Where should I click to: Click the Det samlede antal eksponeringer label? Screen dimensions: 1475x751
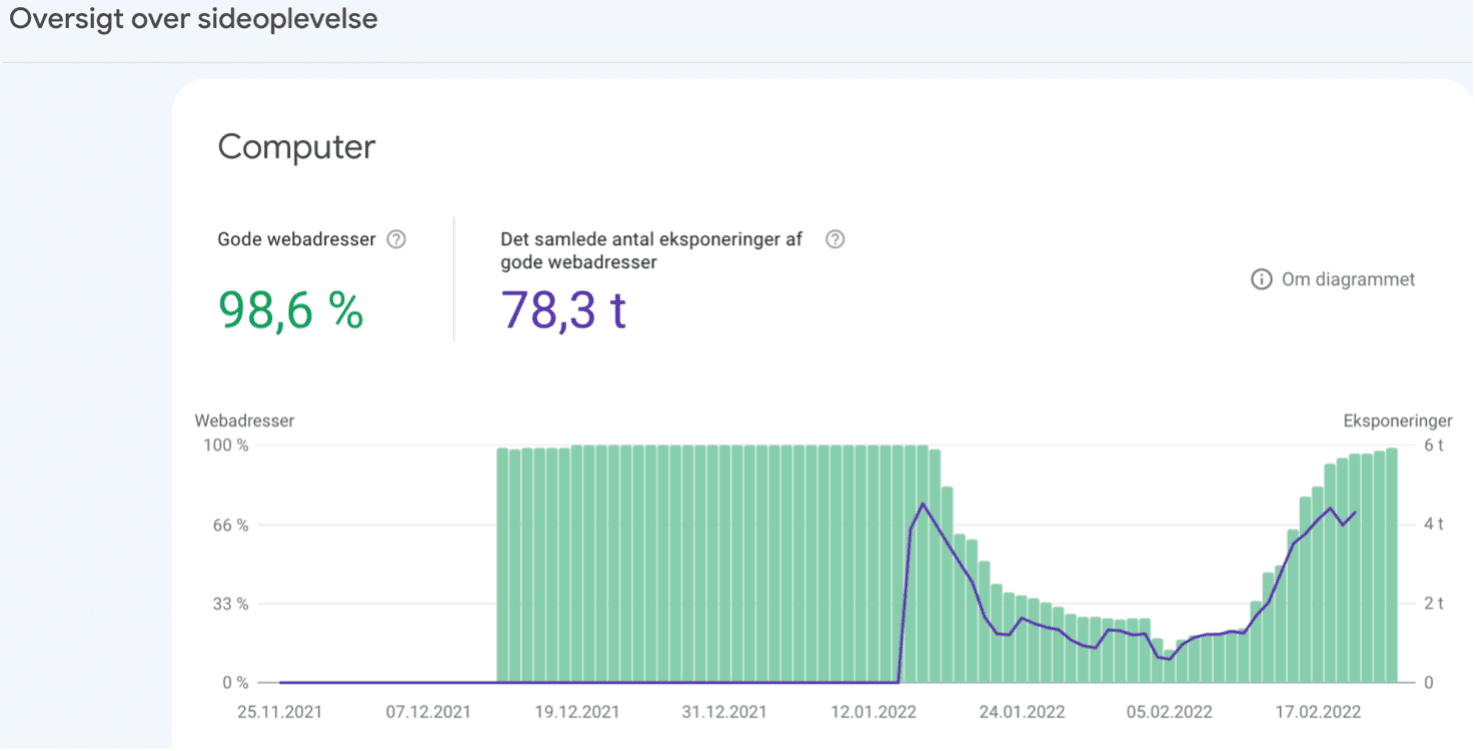652,251
